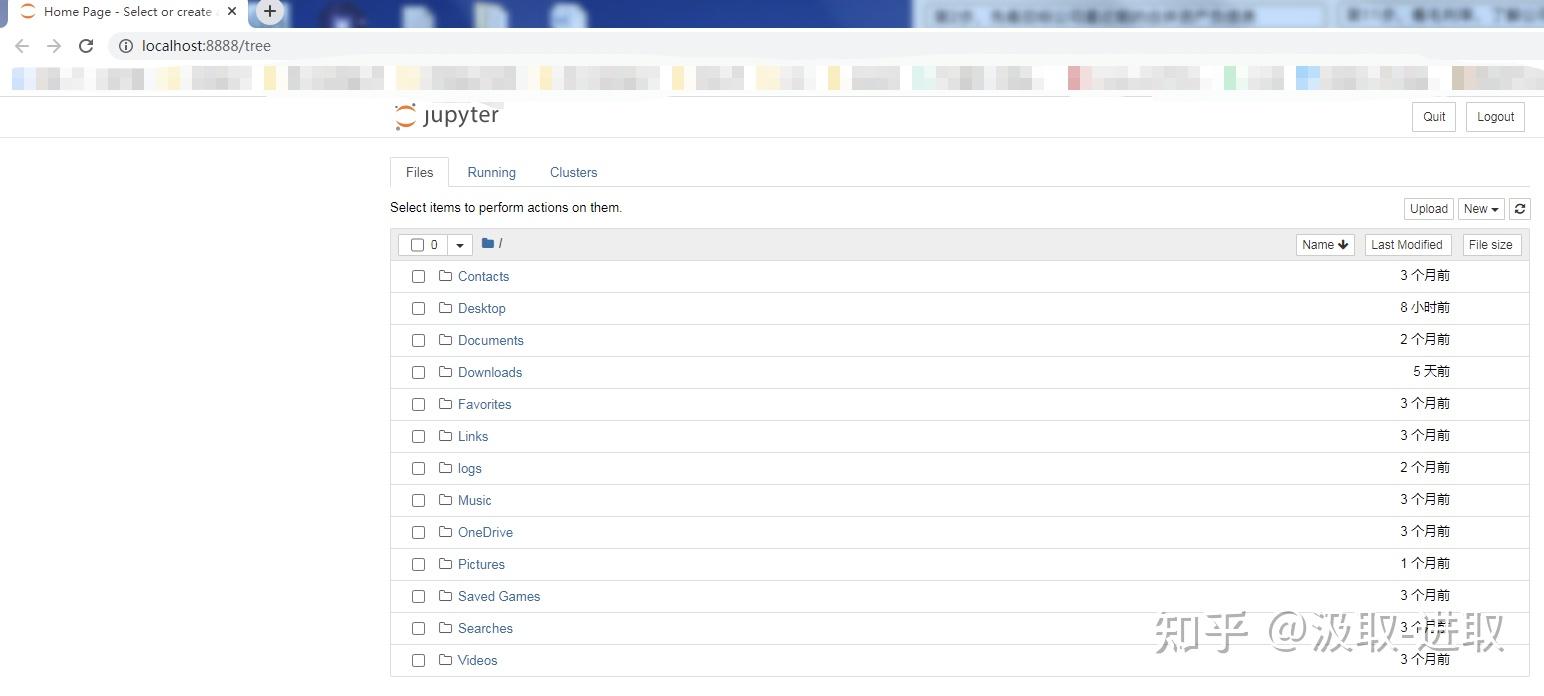1544x696 pixels.
Task: Click the Jupyter logo
Action: 447,116
